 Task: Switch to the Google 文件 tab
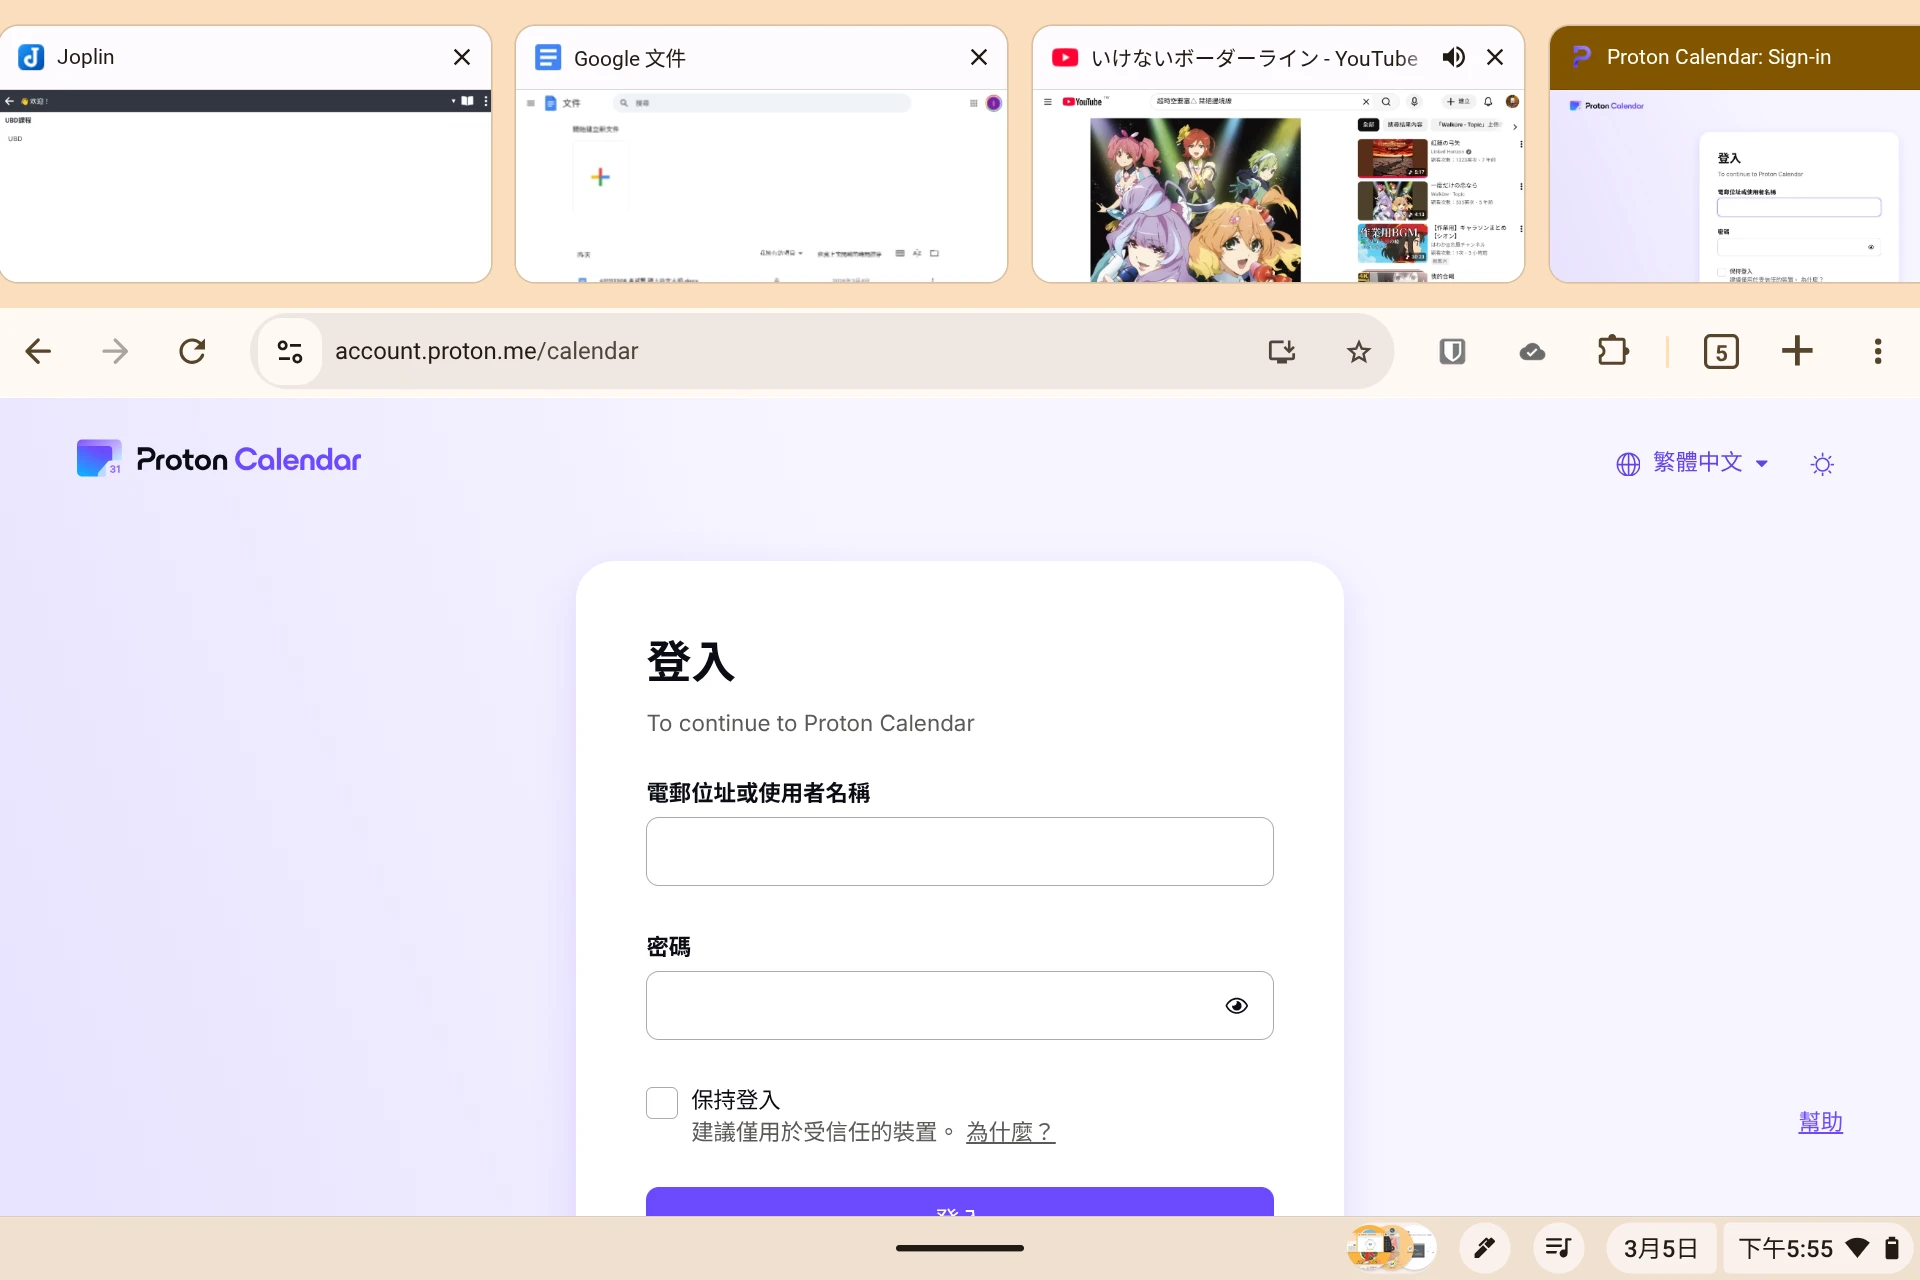pos(740,58)
